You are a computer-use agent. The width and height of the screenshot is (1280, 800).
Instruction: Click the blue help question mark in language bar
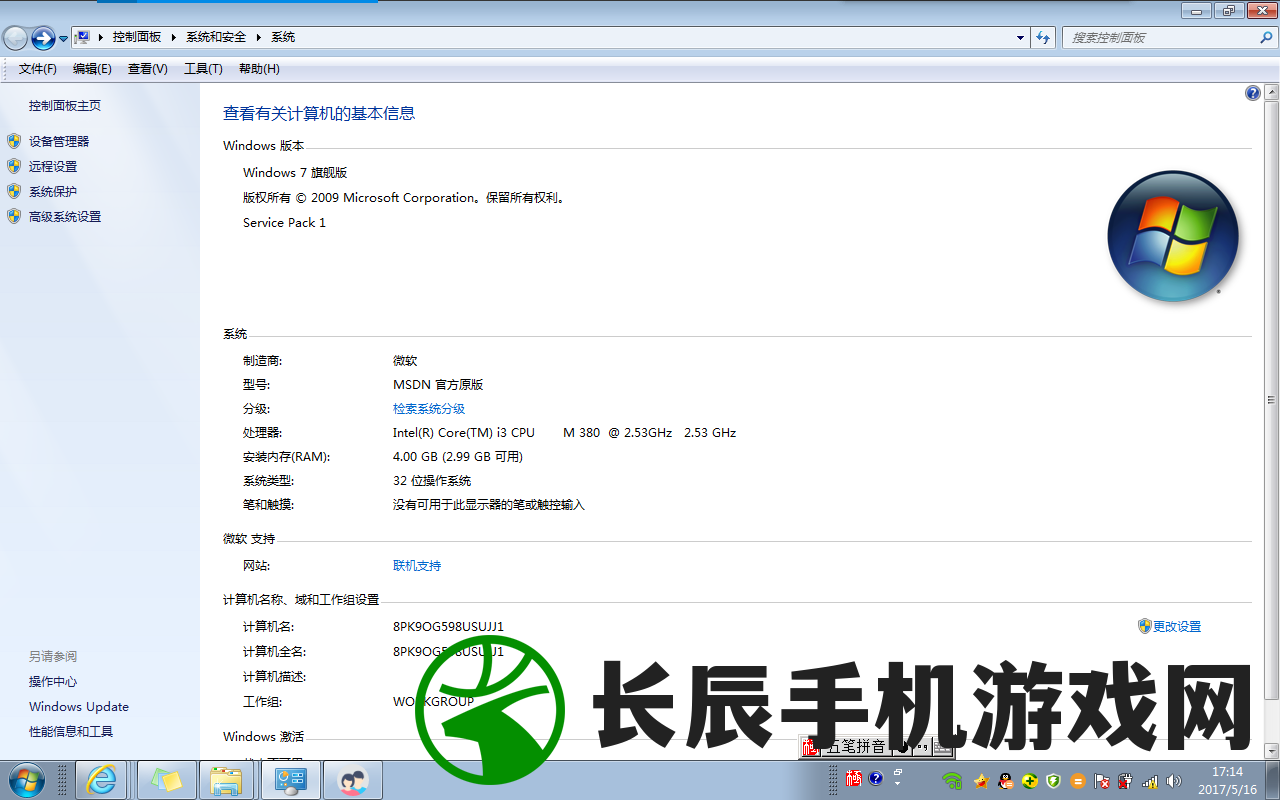click(876, 778)
